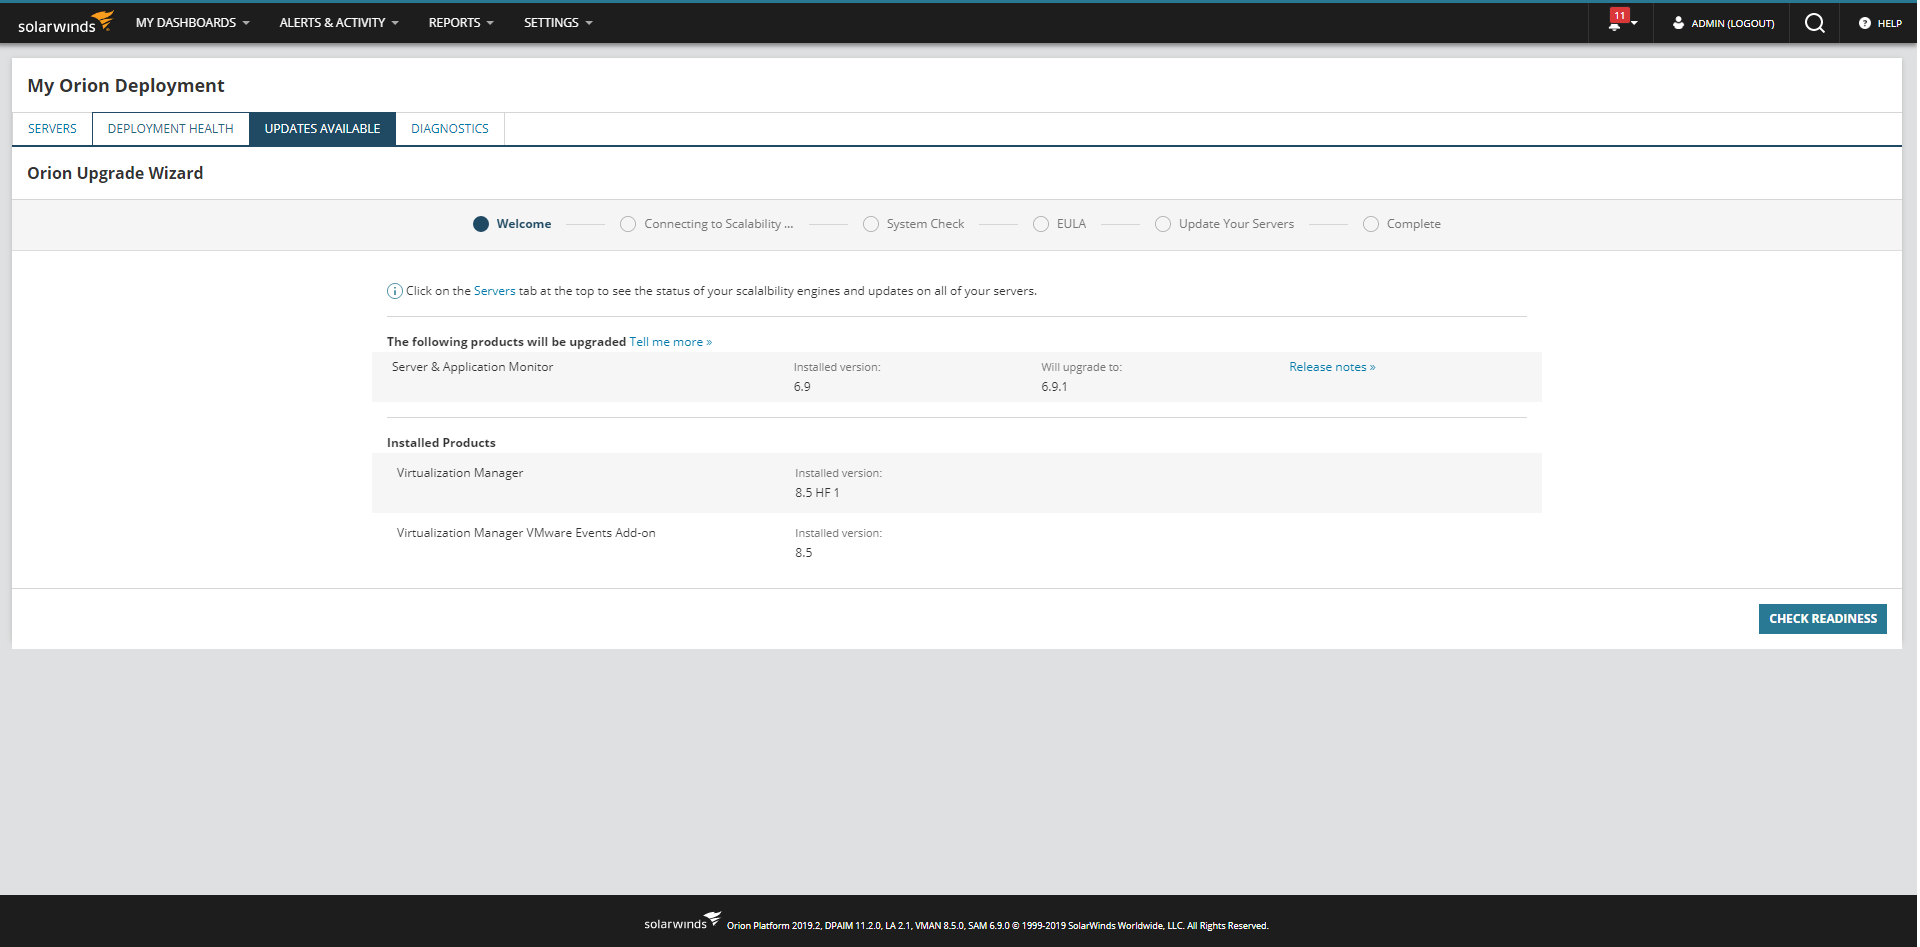
Task: Open the My Dashboards menu
Action: (x=193, y=22)
